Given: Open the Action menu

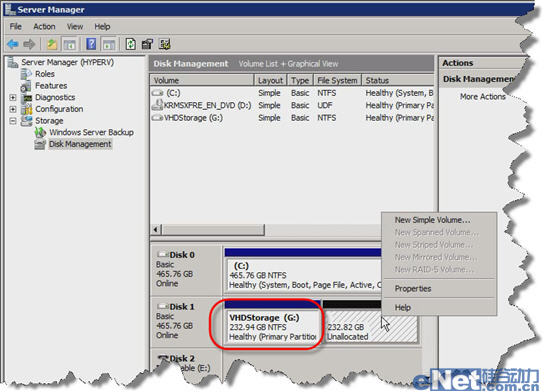Looking at the screenshot, I should 44,26.
